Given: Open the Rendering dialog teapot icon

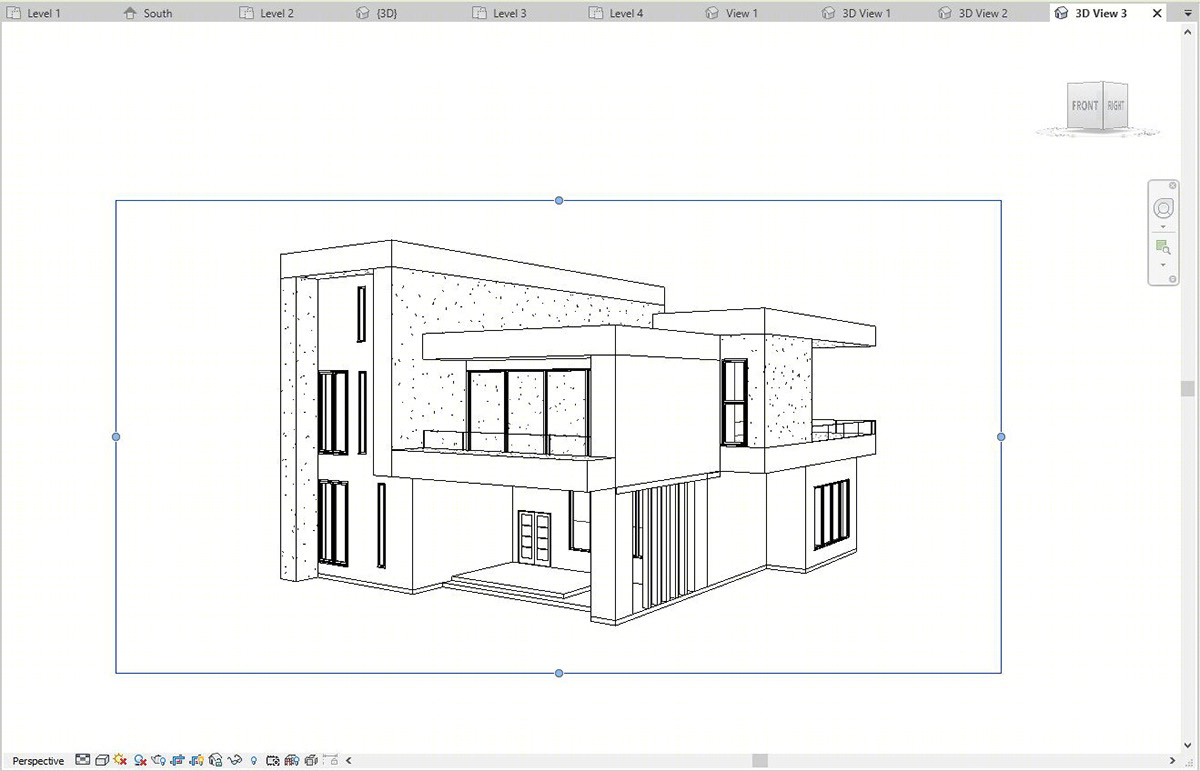Looking at the screenshot, I should pos(158,761).
